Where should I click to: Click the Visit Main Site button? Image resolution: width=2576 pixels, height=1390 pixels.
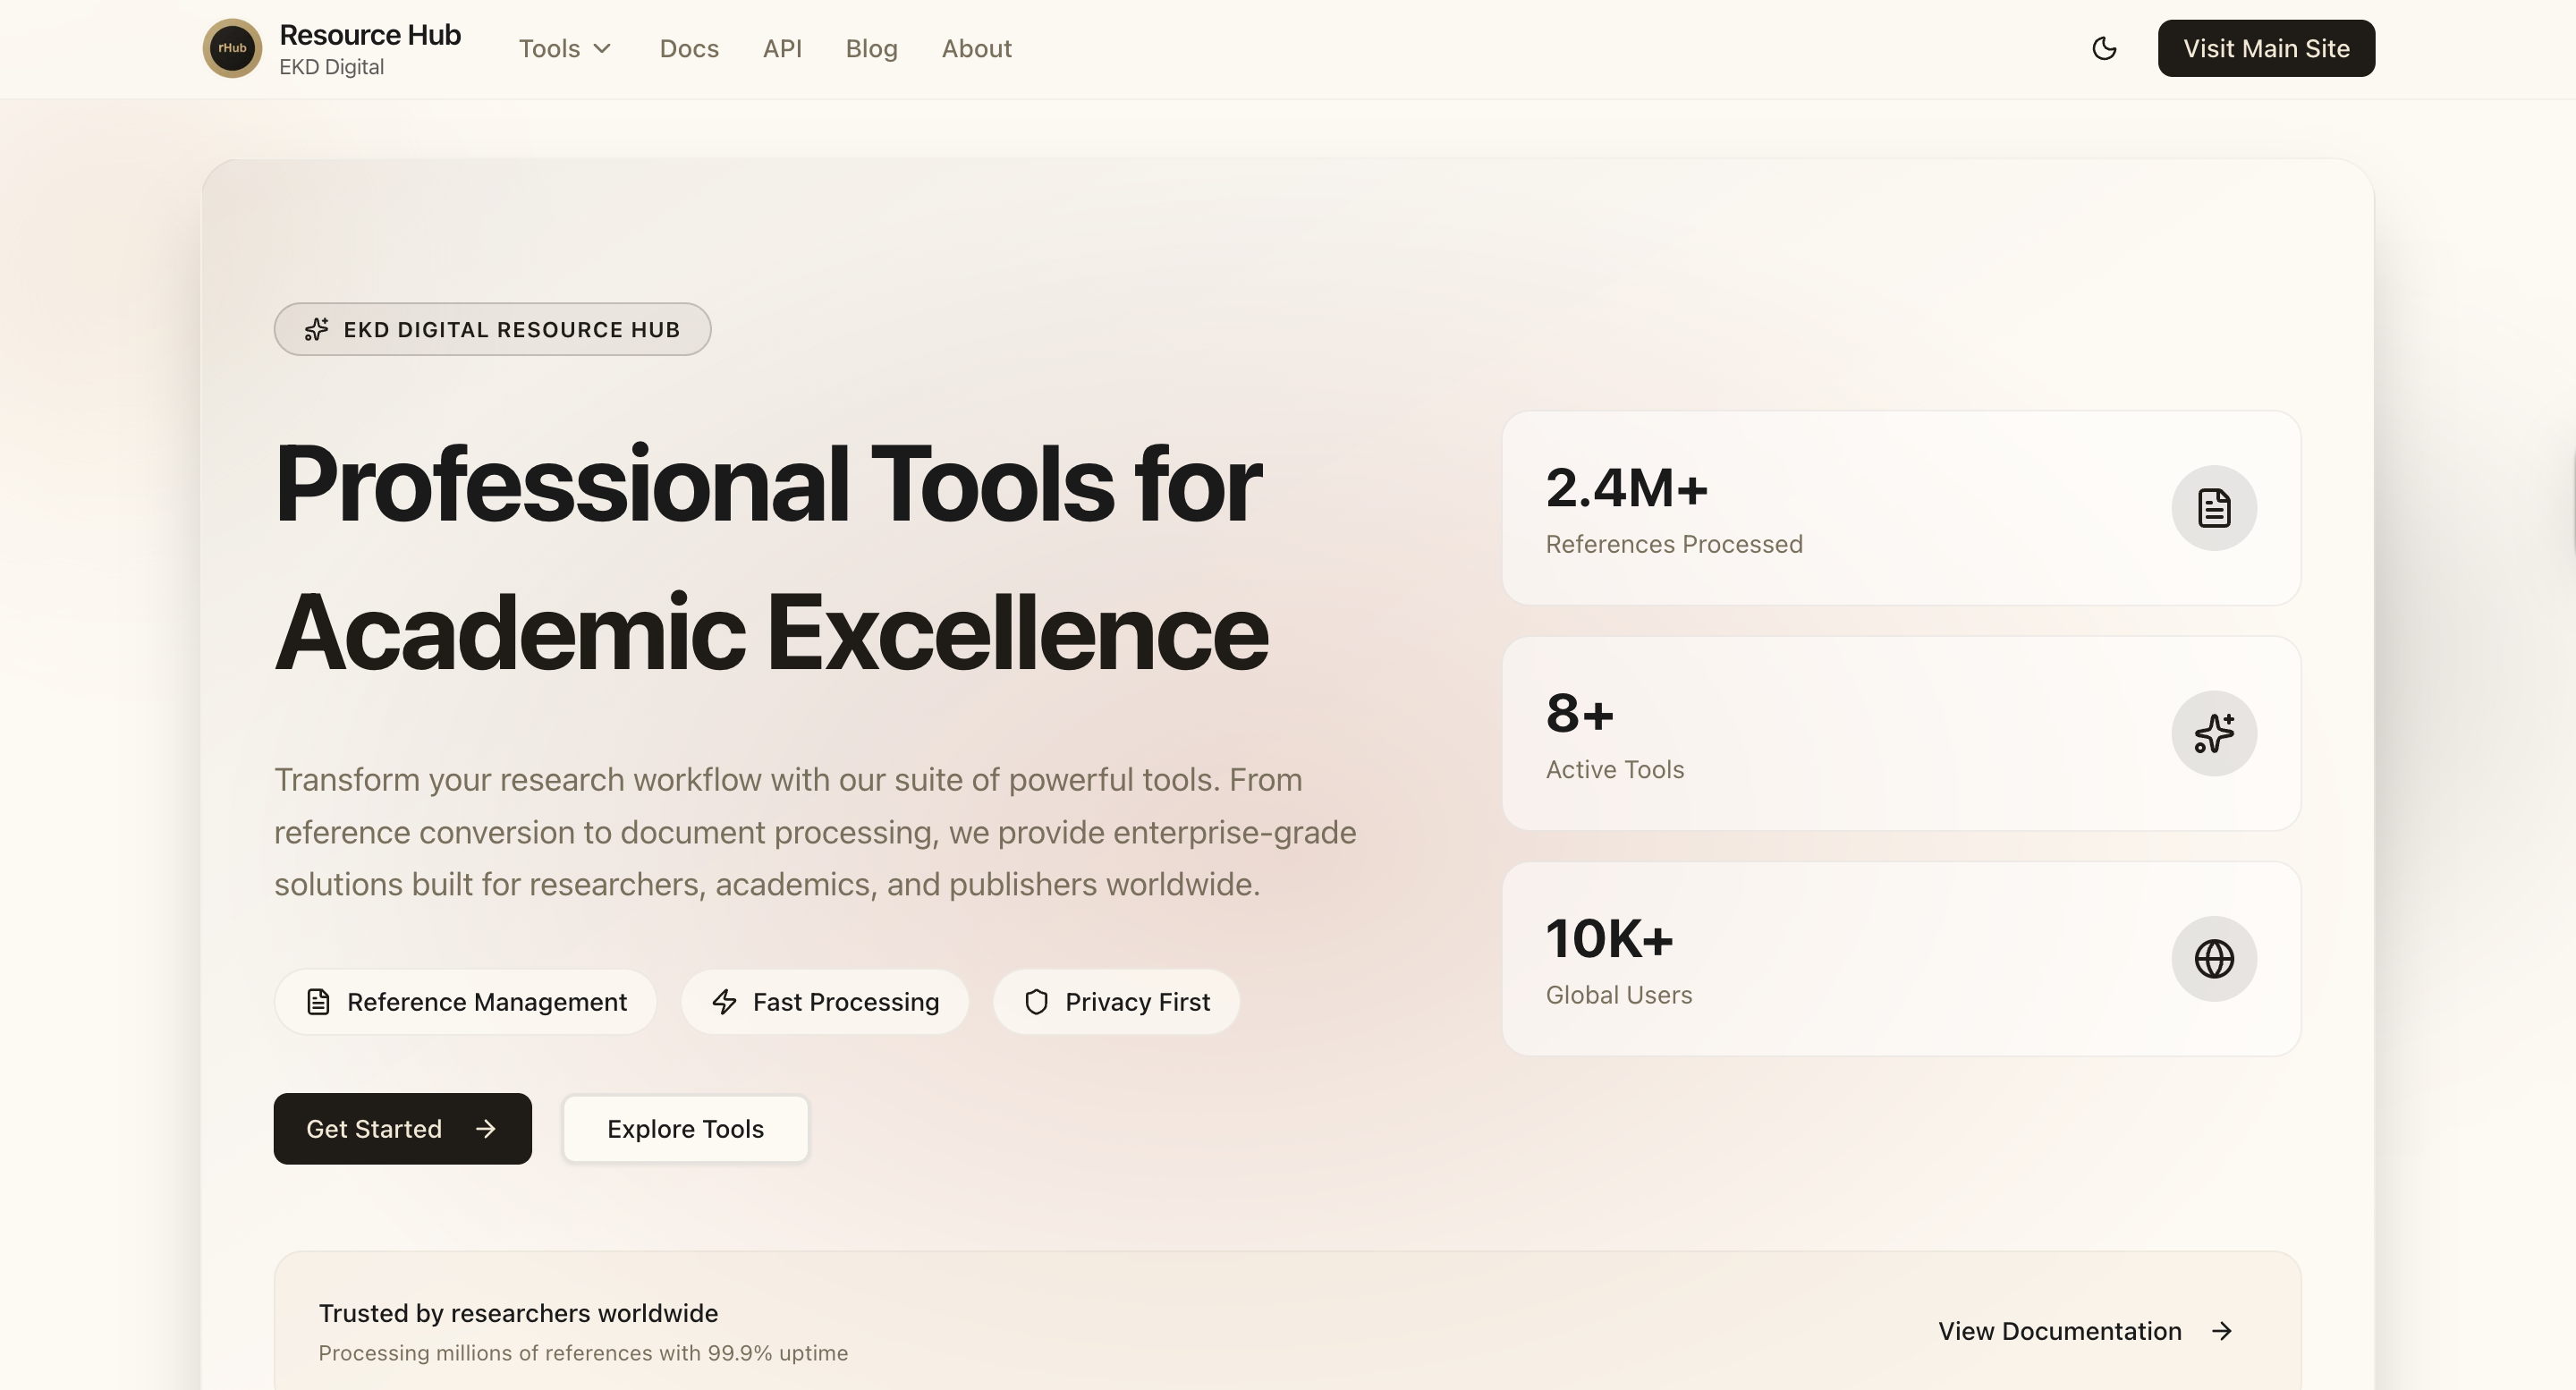click(x=2265, y=48)
